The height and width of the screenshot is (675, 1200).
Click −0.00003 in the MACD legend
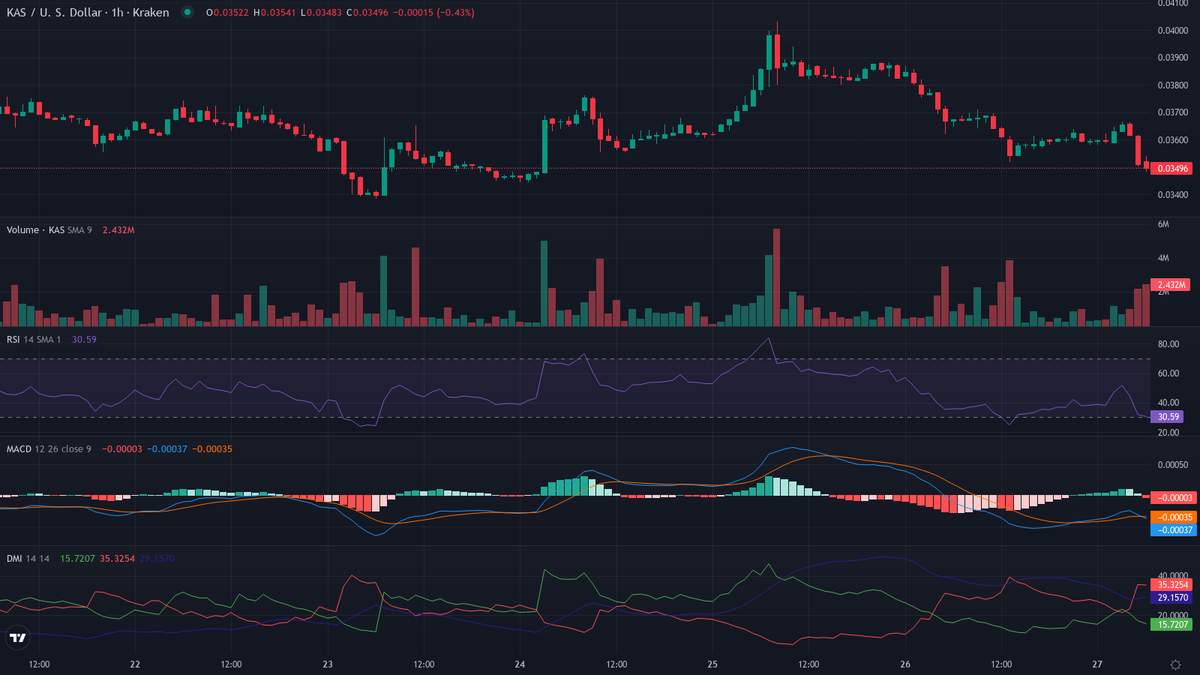pyautogui.click(x=121, y=448)
